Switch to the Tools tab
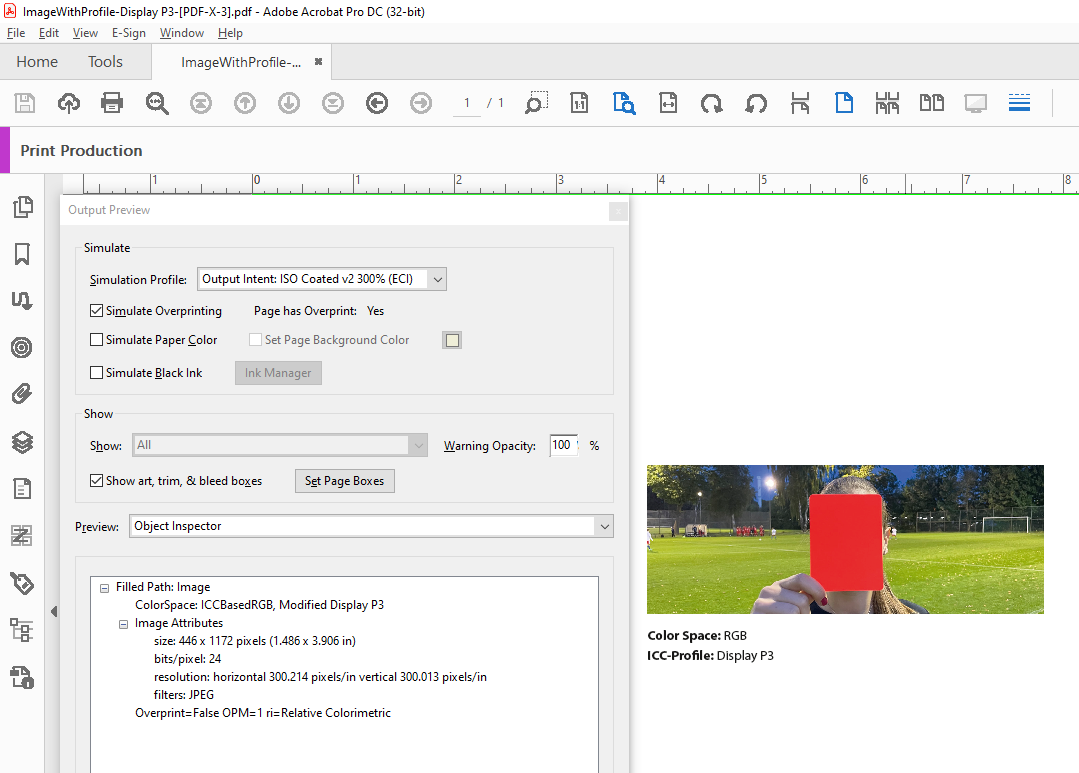 [x=105, y=61]
